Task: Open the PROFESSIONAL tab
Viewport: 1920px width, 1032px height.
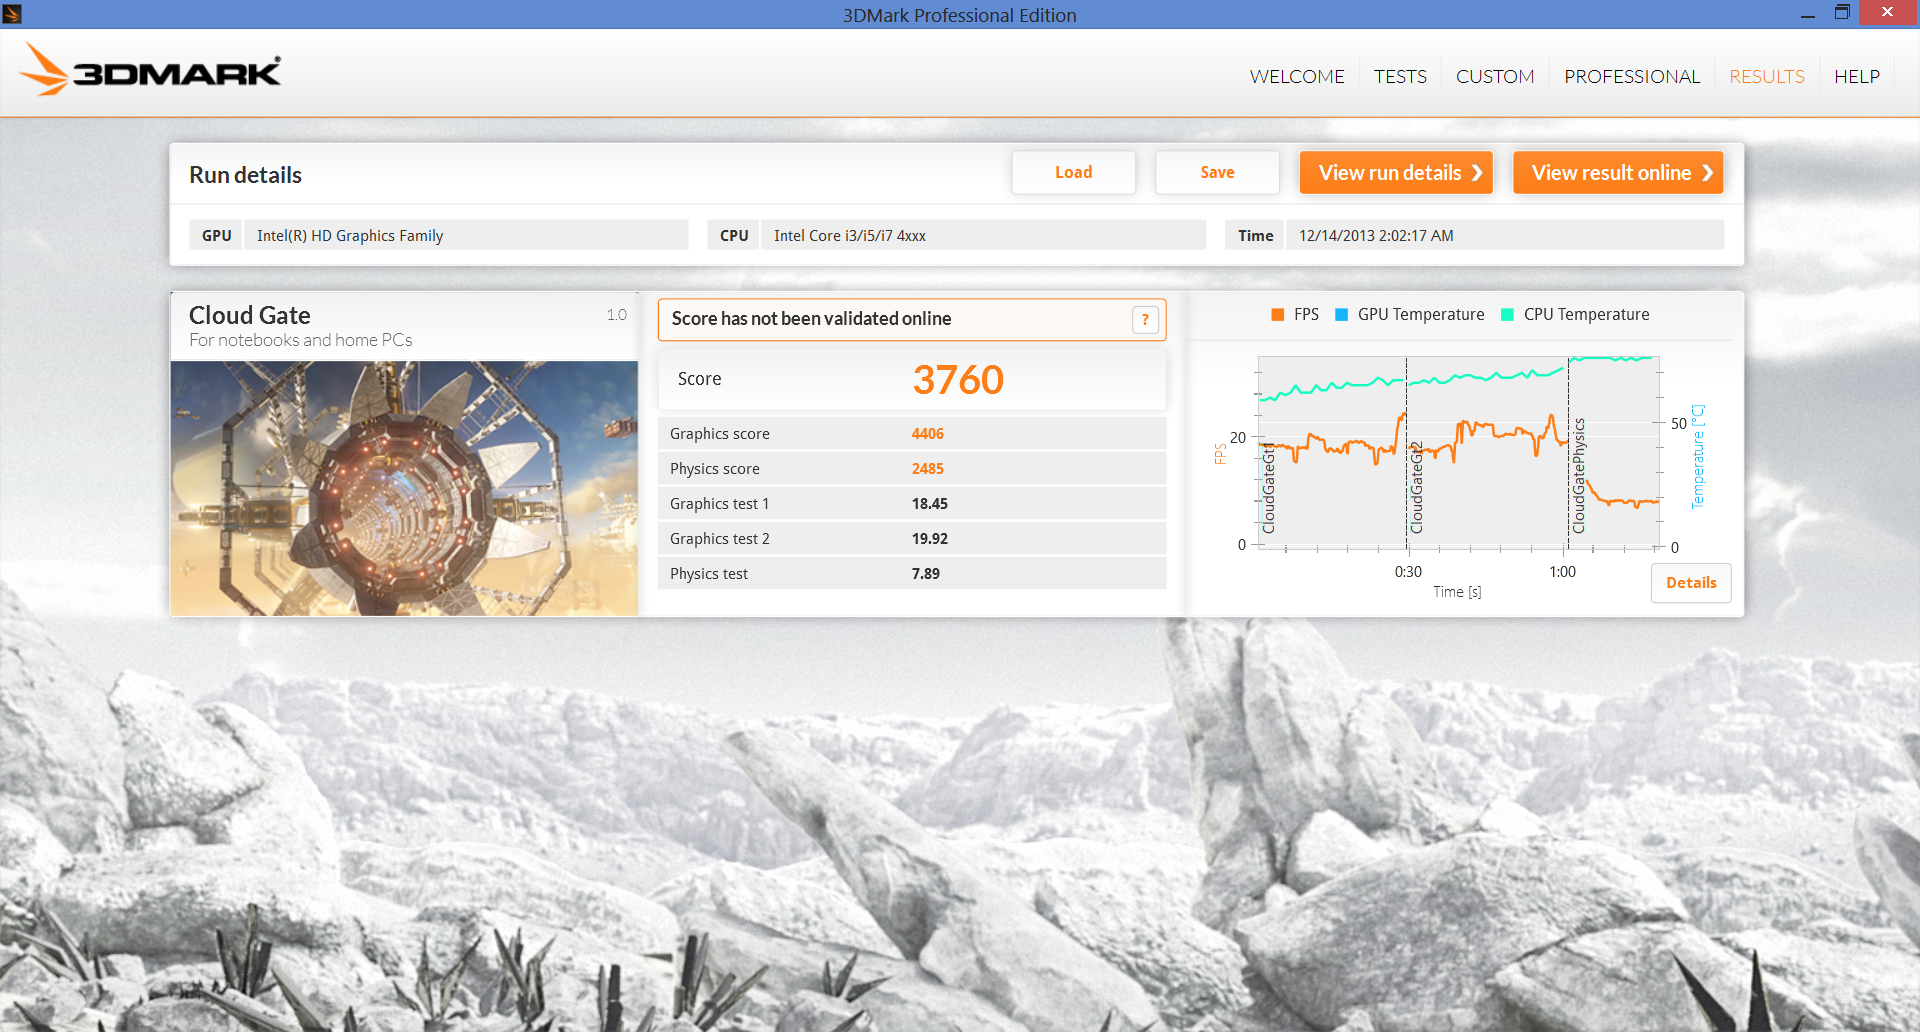Action: pyautogui.click(x=1632, y=76)
